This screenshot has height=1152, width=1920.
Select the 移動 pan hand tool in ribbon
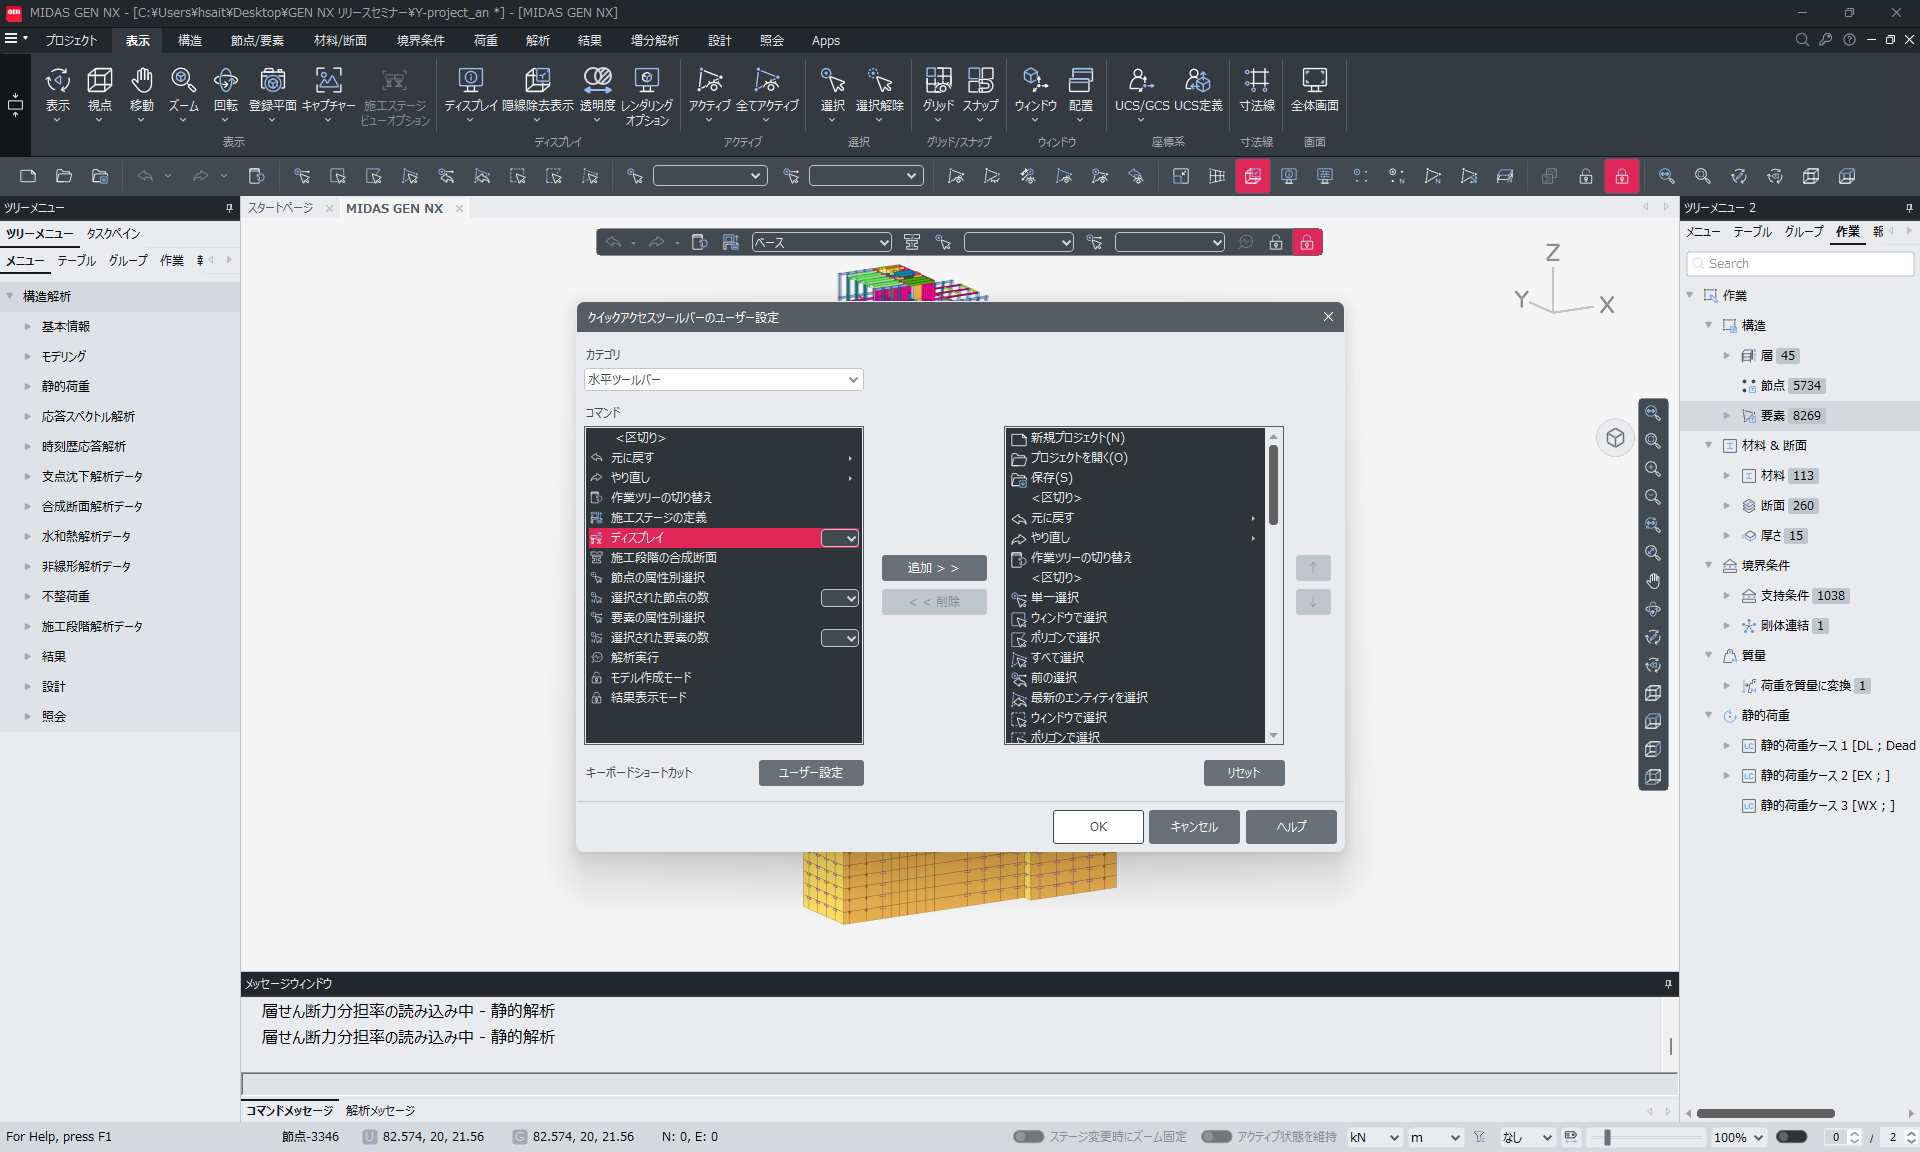[x=142, y=92]
